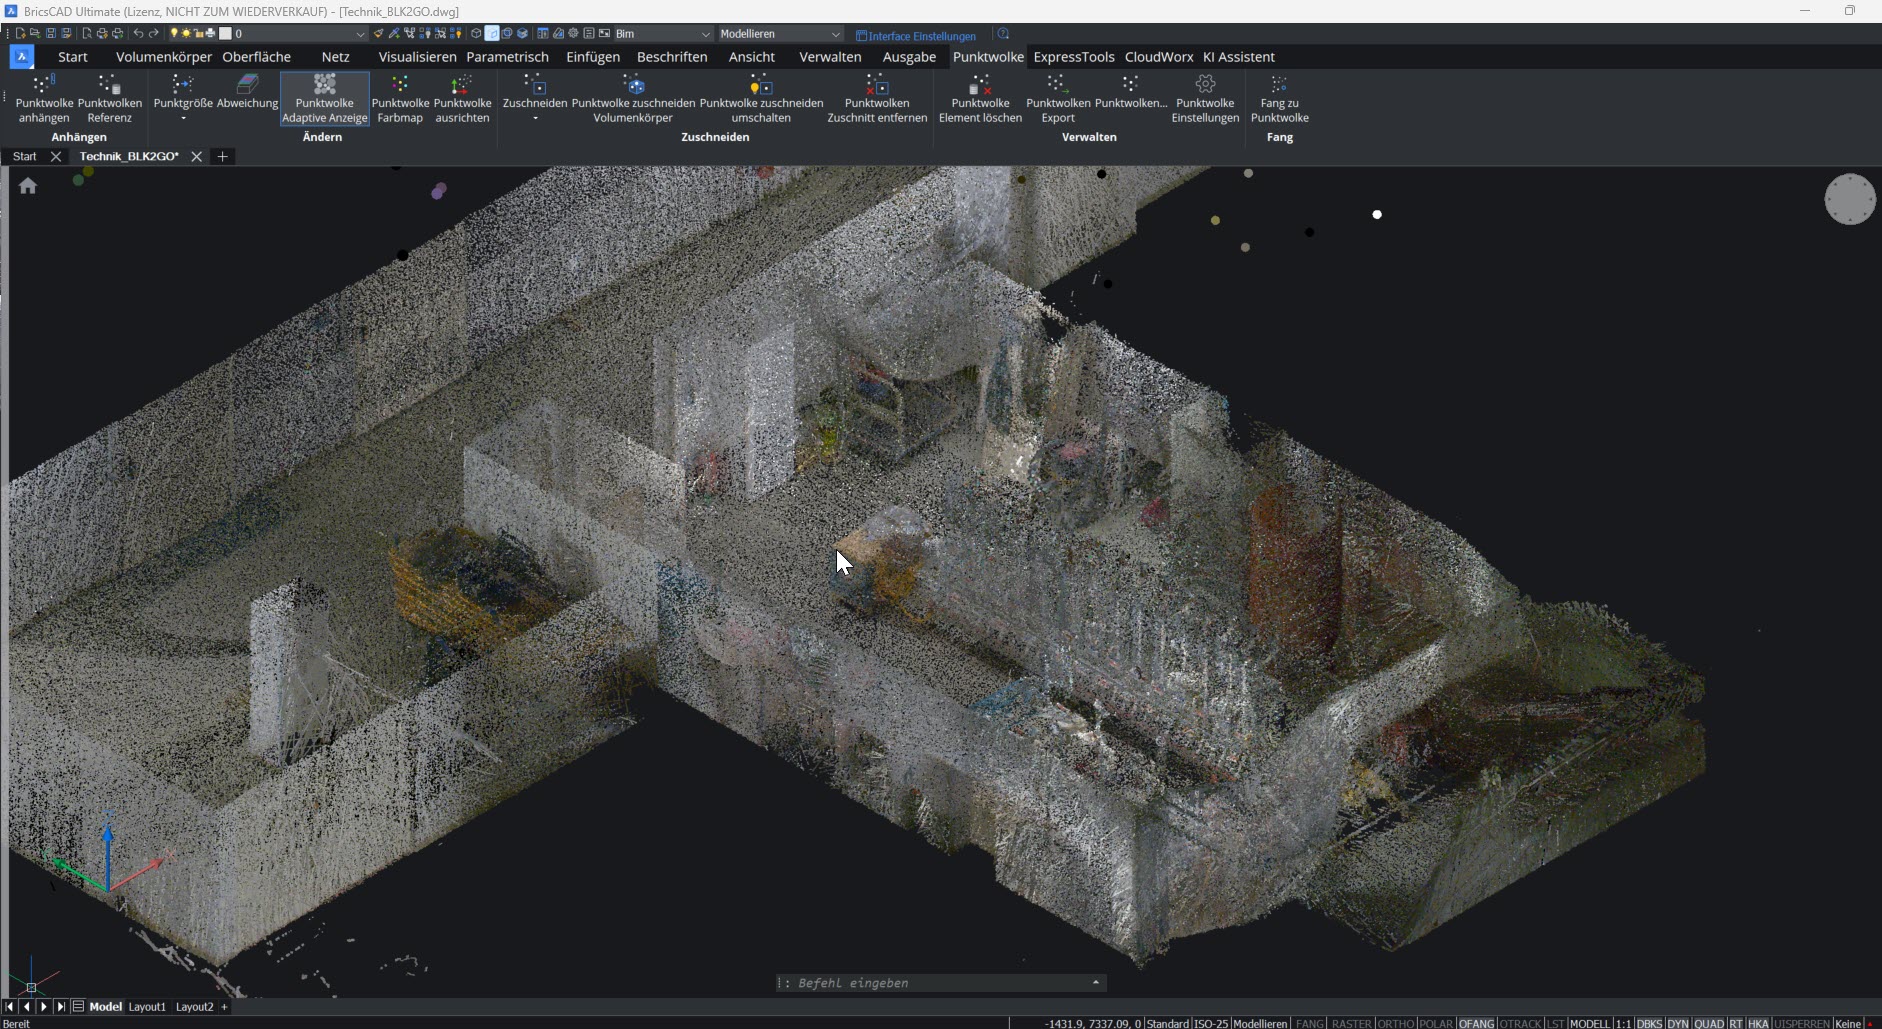
Task: Toggle RASTER in status bar
Action: click(x=1351, y=1023)
